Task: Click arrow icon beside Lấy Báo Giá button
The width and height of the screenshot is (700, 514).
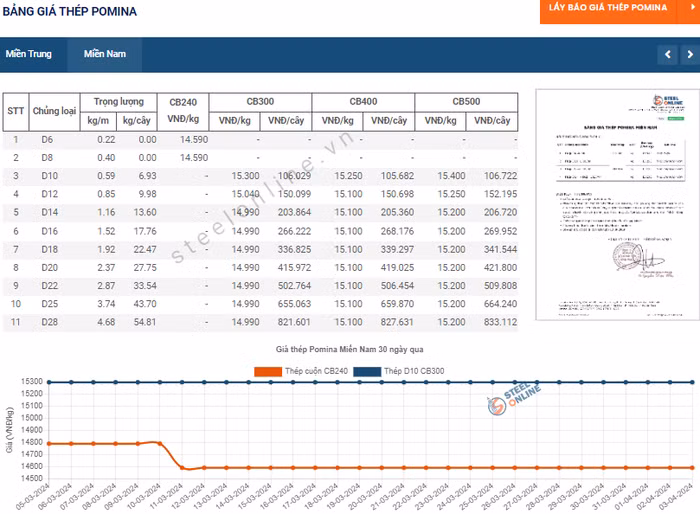Action: pyautogui.click(x=689, y=8)
